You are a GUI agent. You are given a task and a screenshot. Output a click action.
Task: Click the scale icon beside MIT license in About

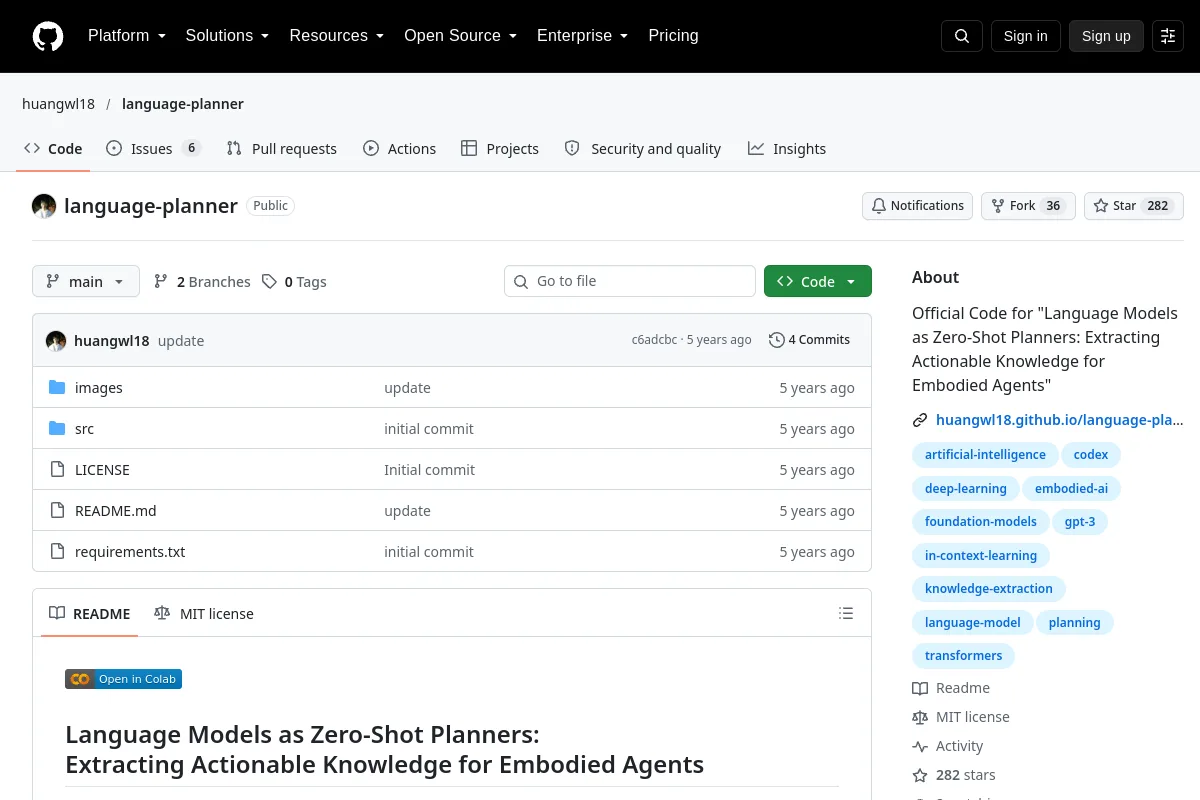pyautogui.click(x=920, y=717)
